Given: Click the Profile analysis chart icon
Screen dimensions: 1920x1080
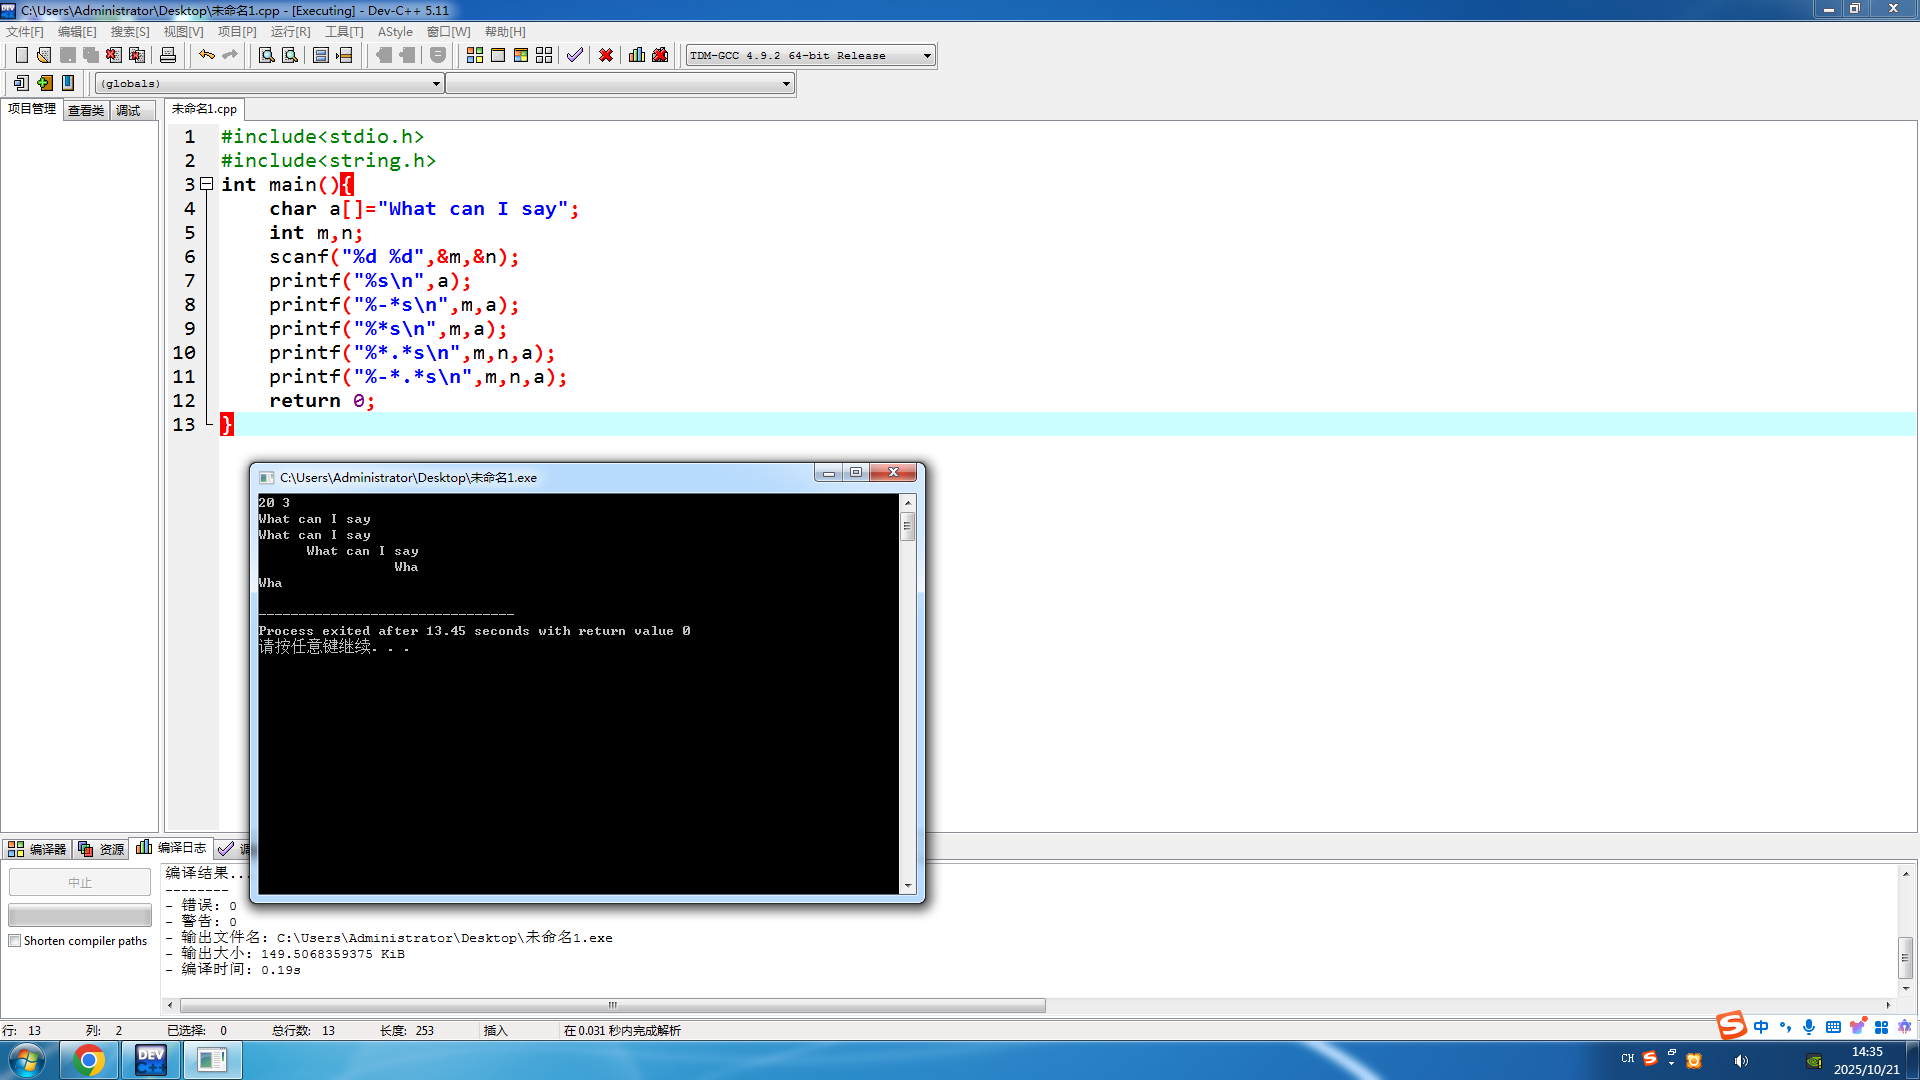Looking at the screenshot, I should pos(637,55).
